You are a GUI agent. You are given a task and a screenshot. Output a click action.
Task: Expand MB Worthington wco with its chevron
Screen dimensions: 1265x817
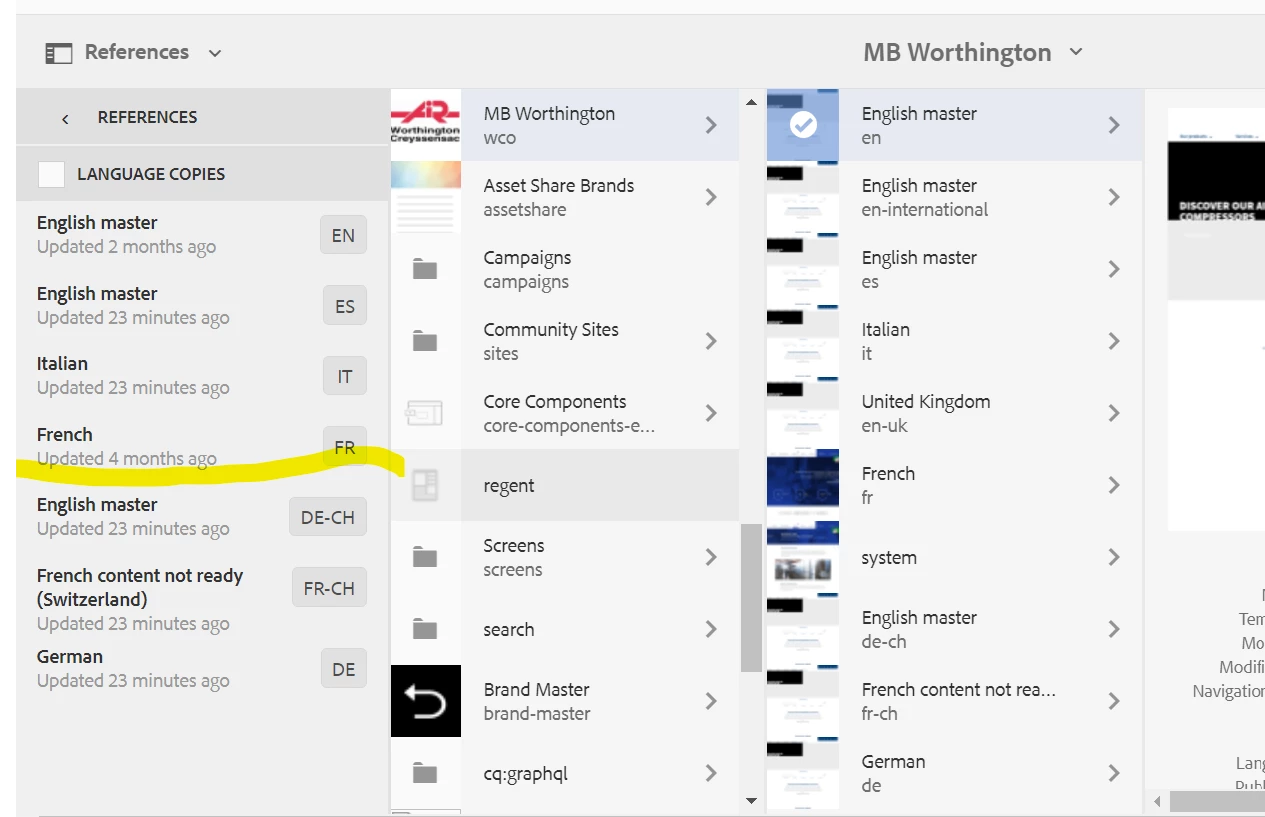click(711, 125)
